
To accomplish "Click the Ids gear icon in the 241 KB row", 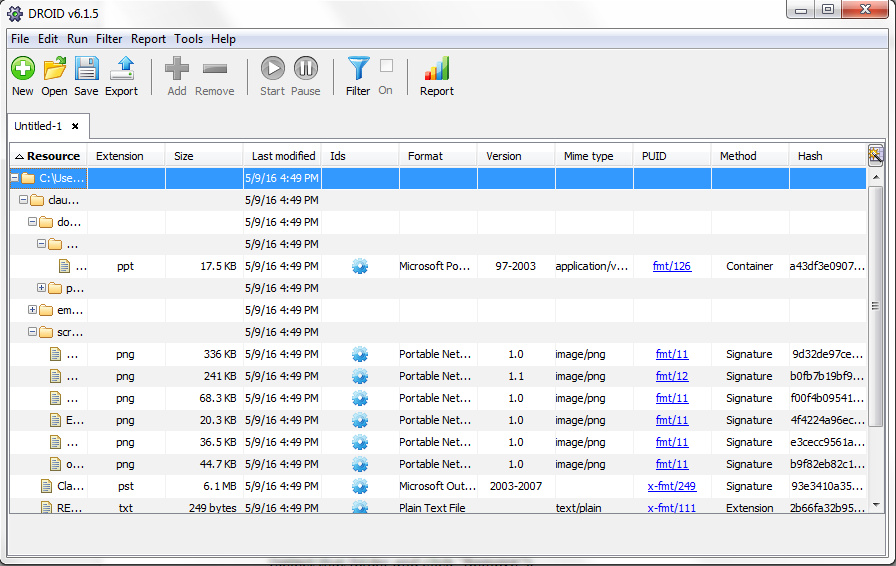I will tap(359, 376).
